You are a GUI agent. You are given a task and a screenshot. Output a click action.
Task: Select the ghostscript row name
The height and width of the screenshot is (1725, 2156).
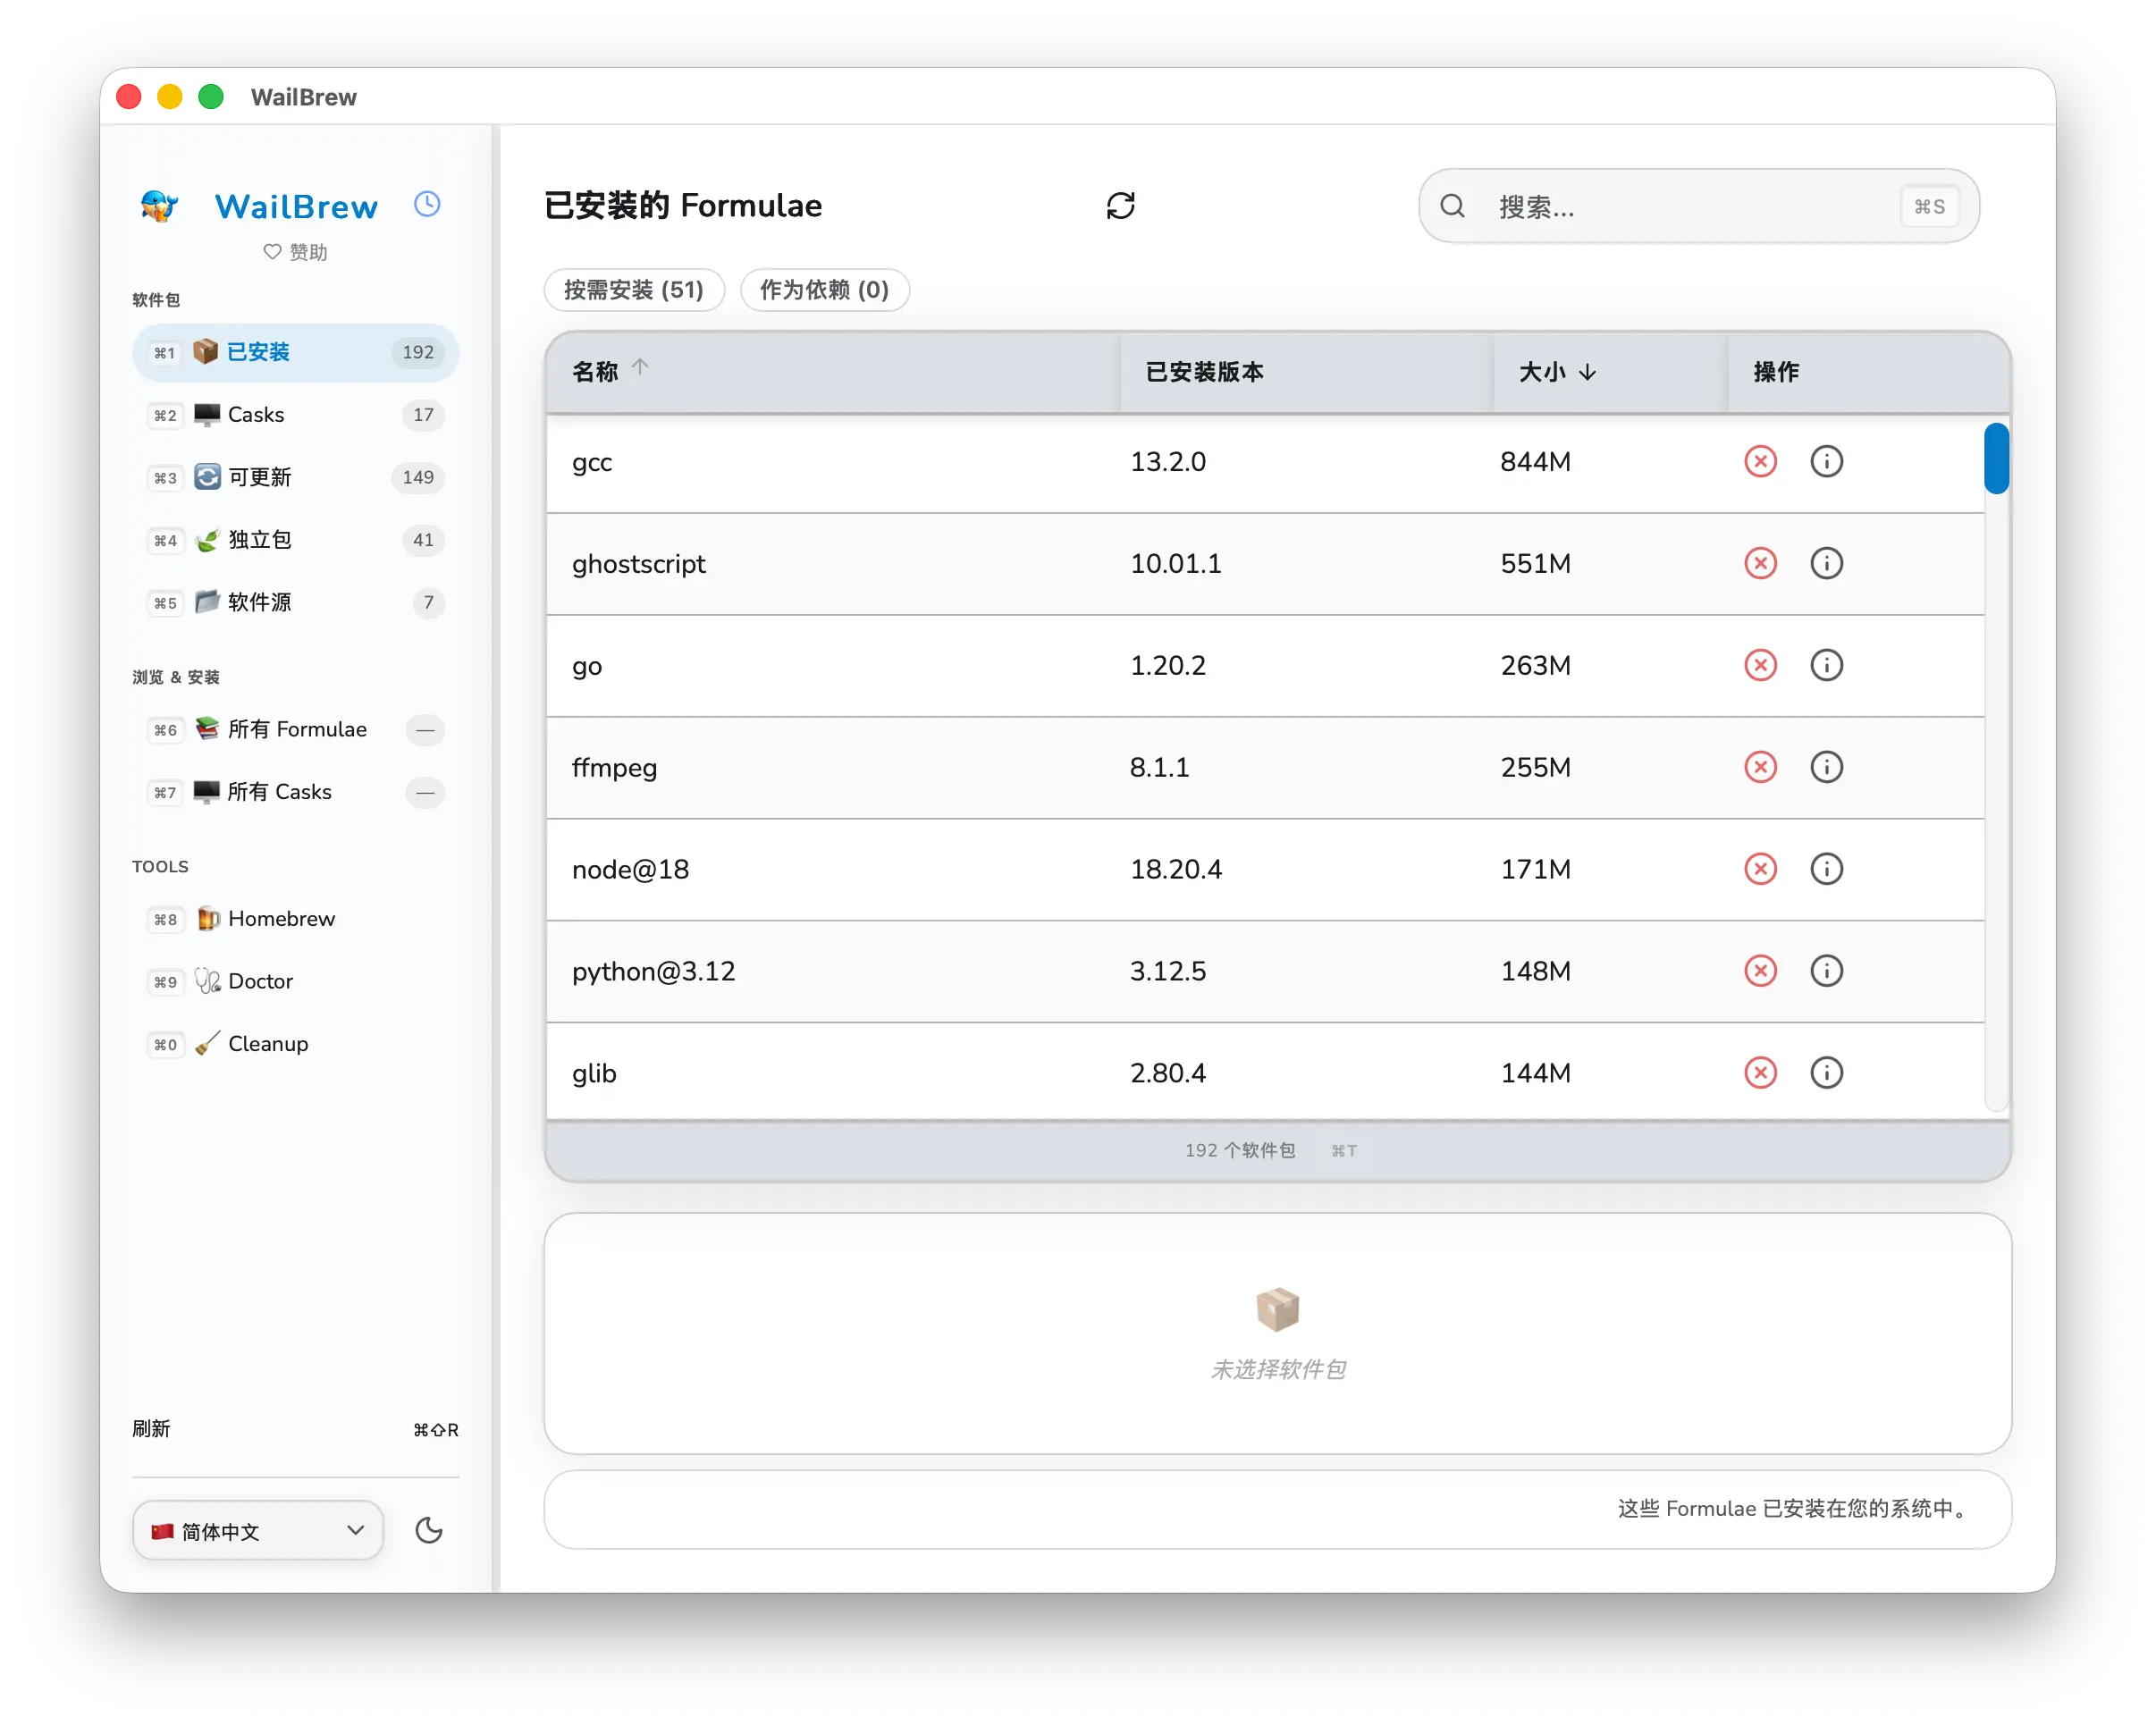click(638, 564)
